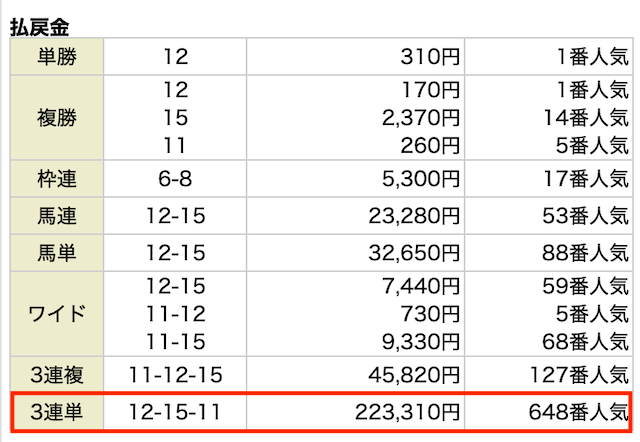
Task: Select the 12-15-11 trifecta combination
Action: [175, 412]
